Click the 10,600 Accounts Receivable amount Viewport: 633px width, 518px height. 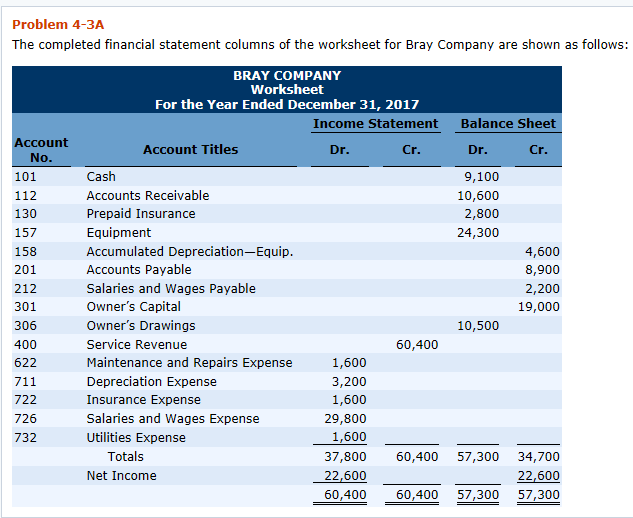pyautogui.click(x=478, y=196)
